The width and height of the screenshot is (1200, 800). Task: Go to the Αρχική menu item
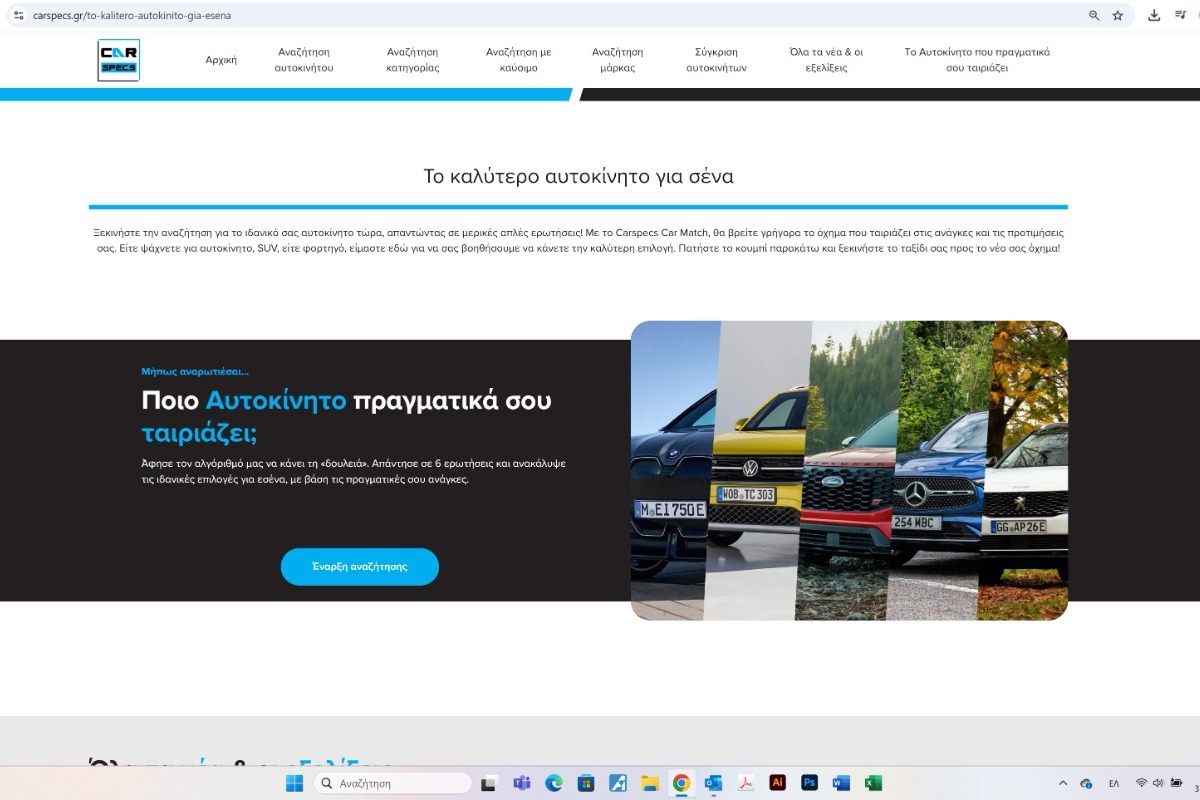pos(221,60)
